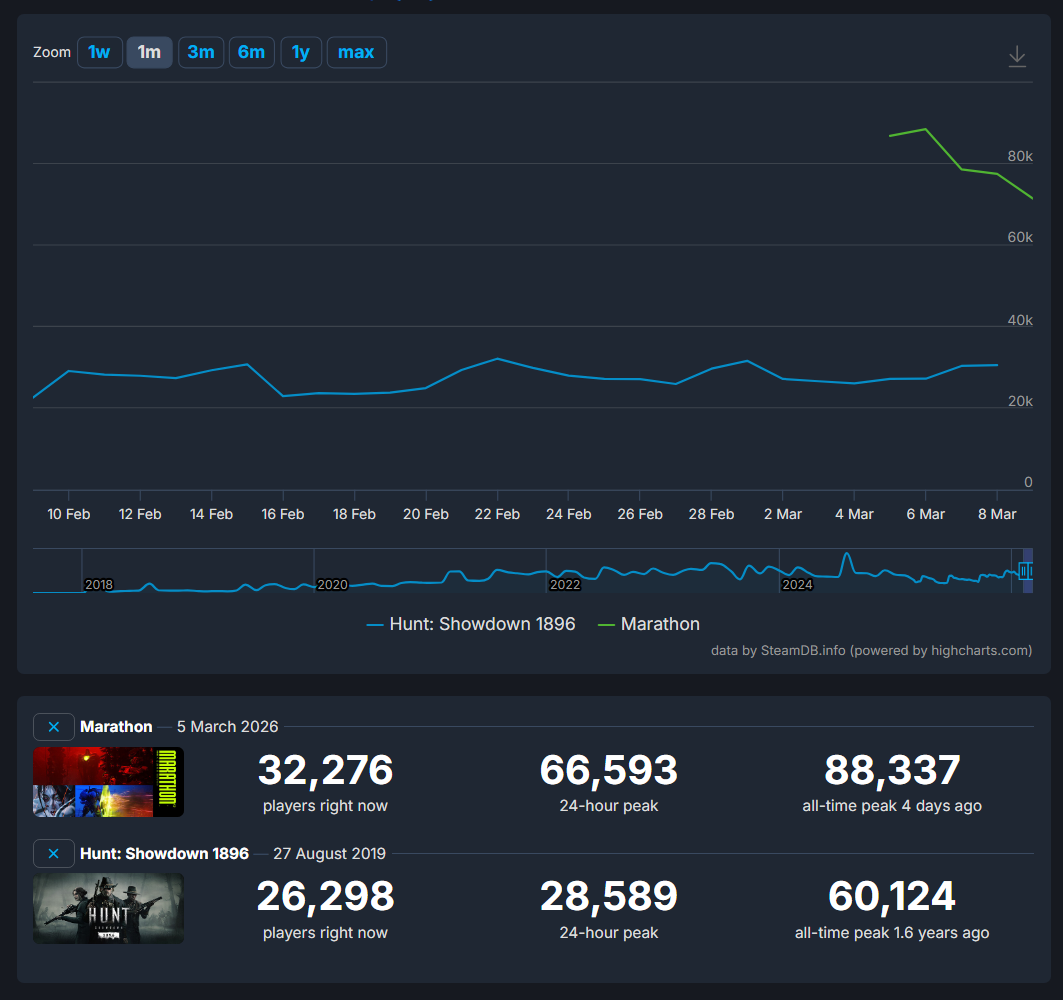Image resolution: width=1063 pixels, height=1000 pixels.
Task: Set chart zoom to 1w
Action: coord(100,52)
